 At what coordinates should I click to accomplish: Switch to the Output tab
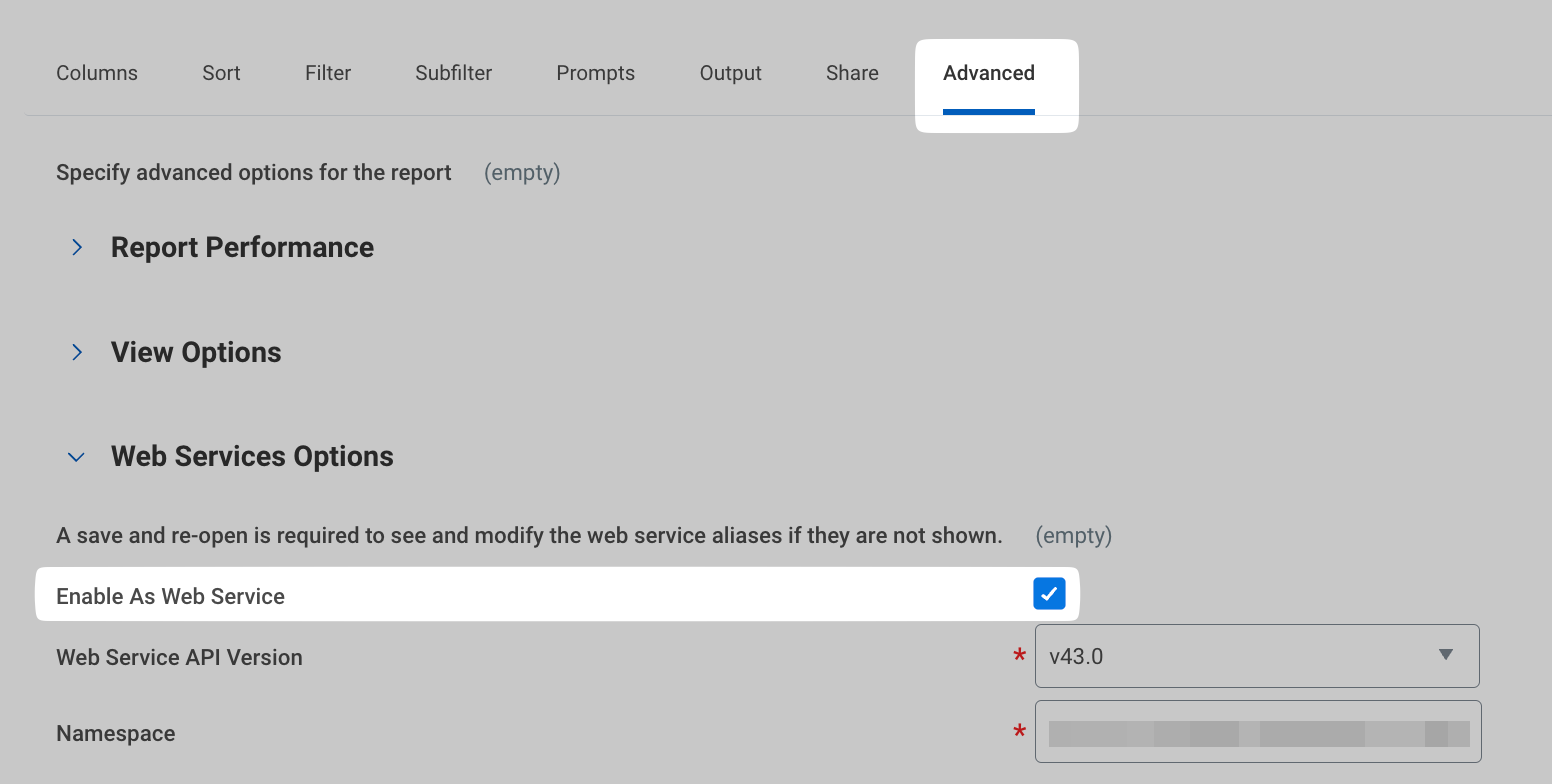[730, 73]
